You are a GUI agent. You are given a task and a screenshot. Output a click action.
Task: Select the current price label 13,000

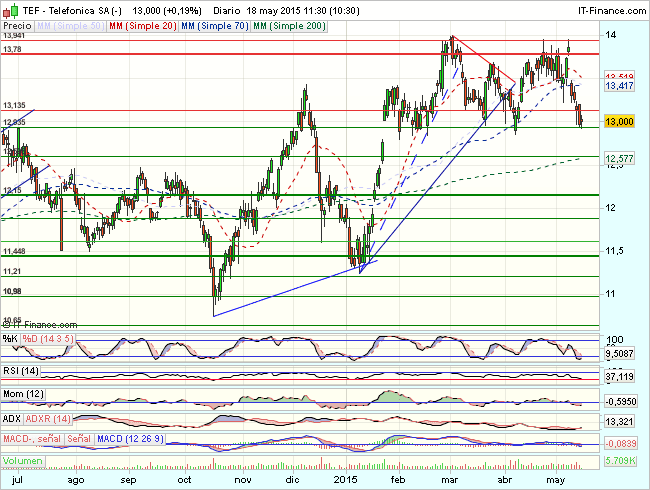point(619,121)
